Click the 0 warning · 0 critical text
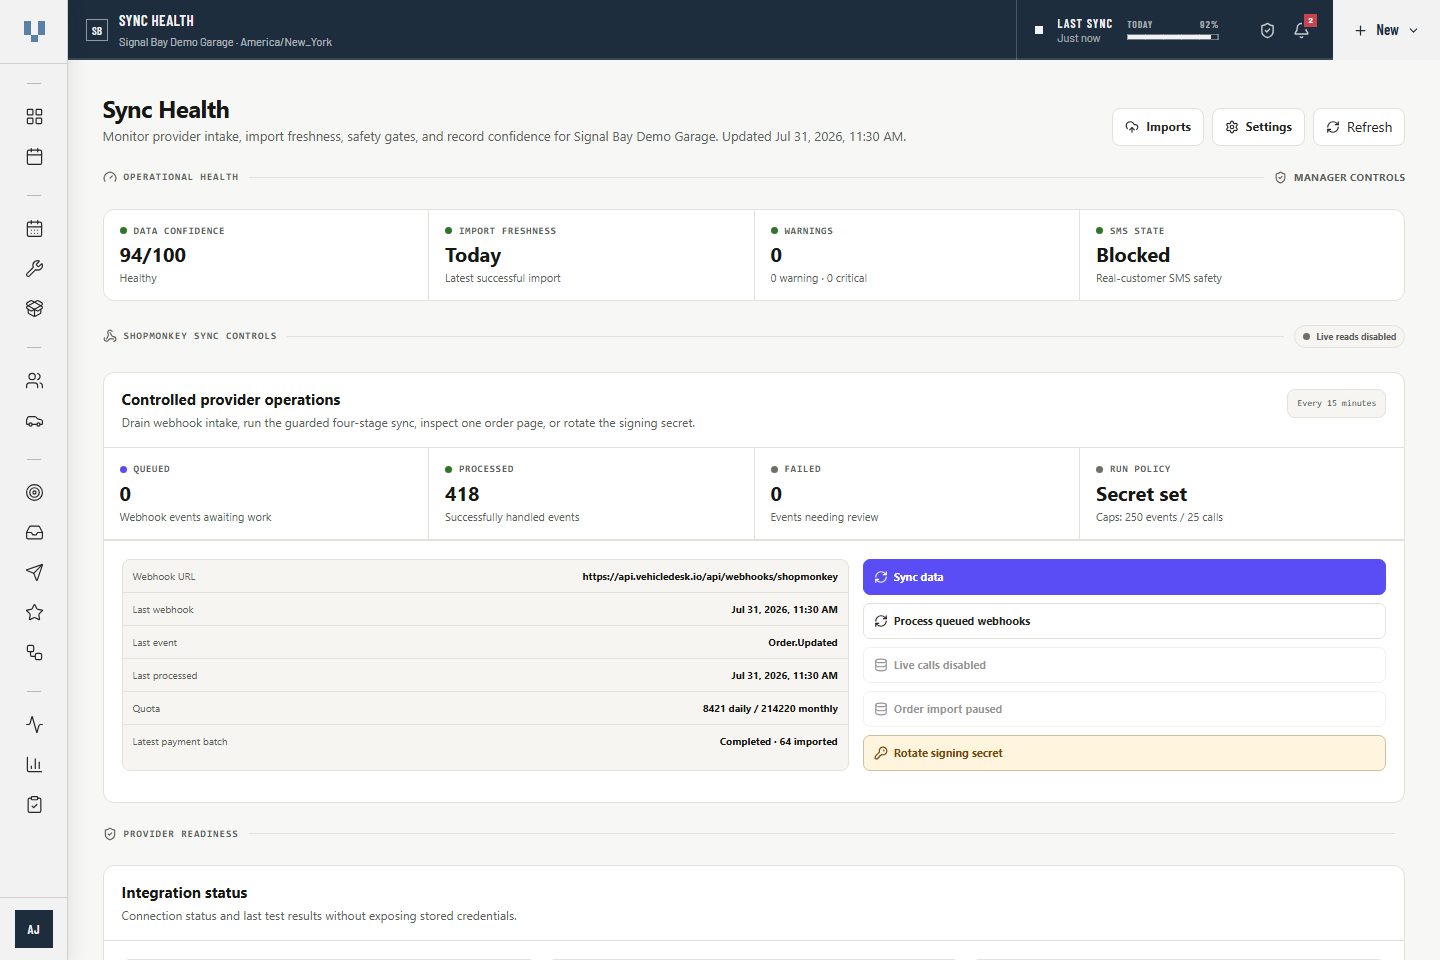This screenshot has height=960, width=1440. coord(818,279)
